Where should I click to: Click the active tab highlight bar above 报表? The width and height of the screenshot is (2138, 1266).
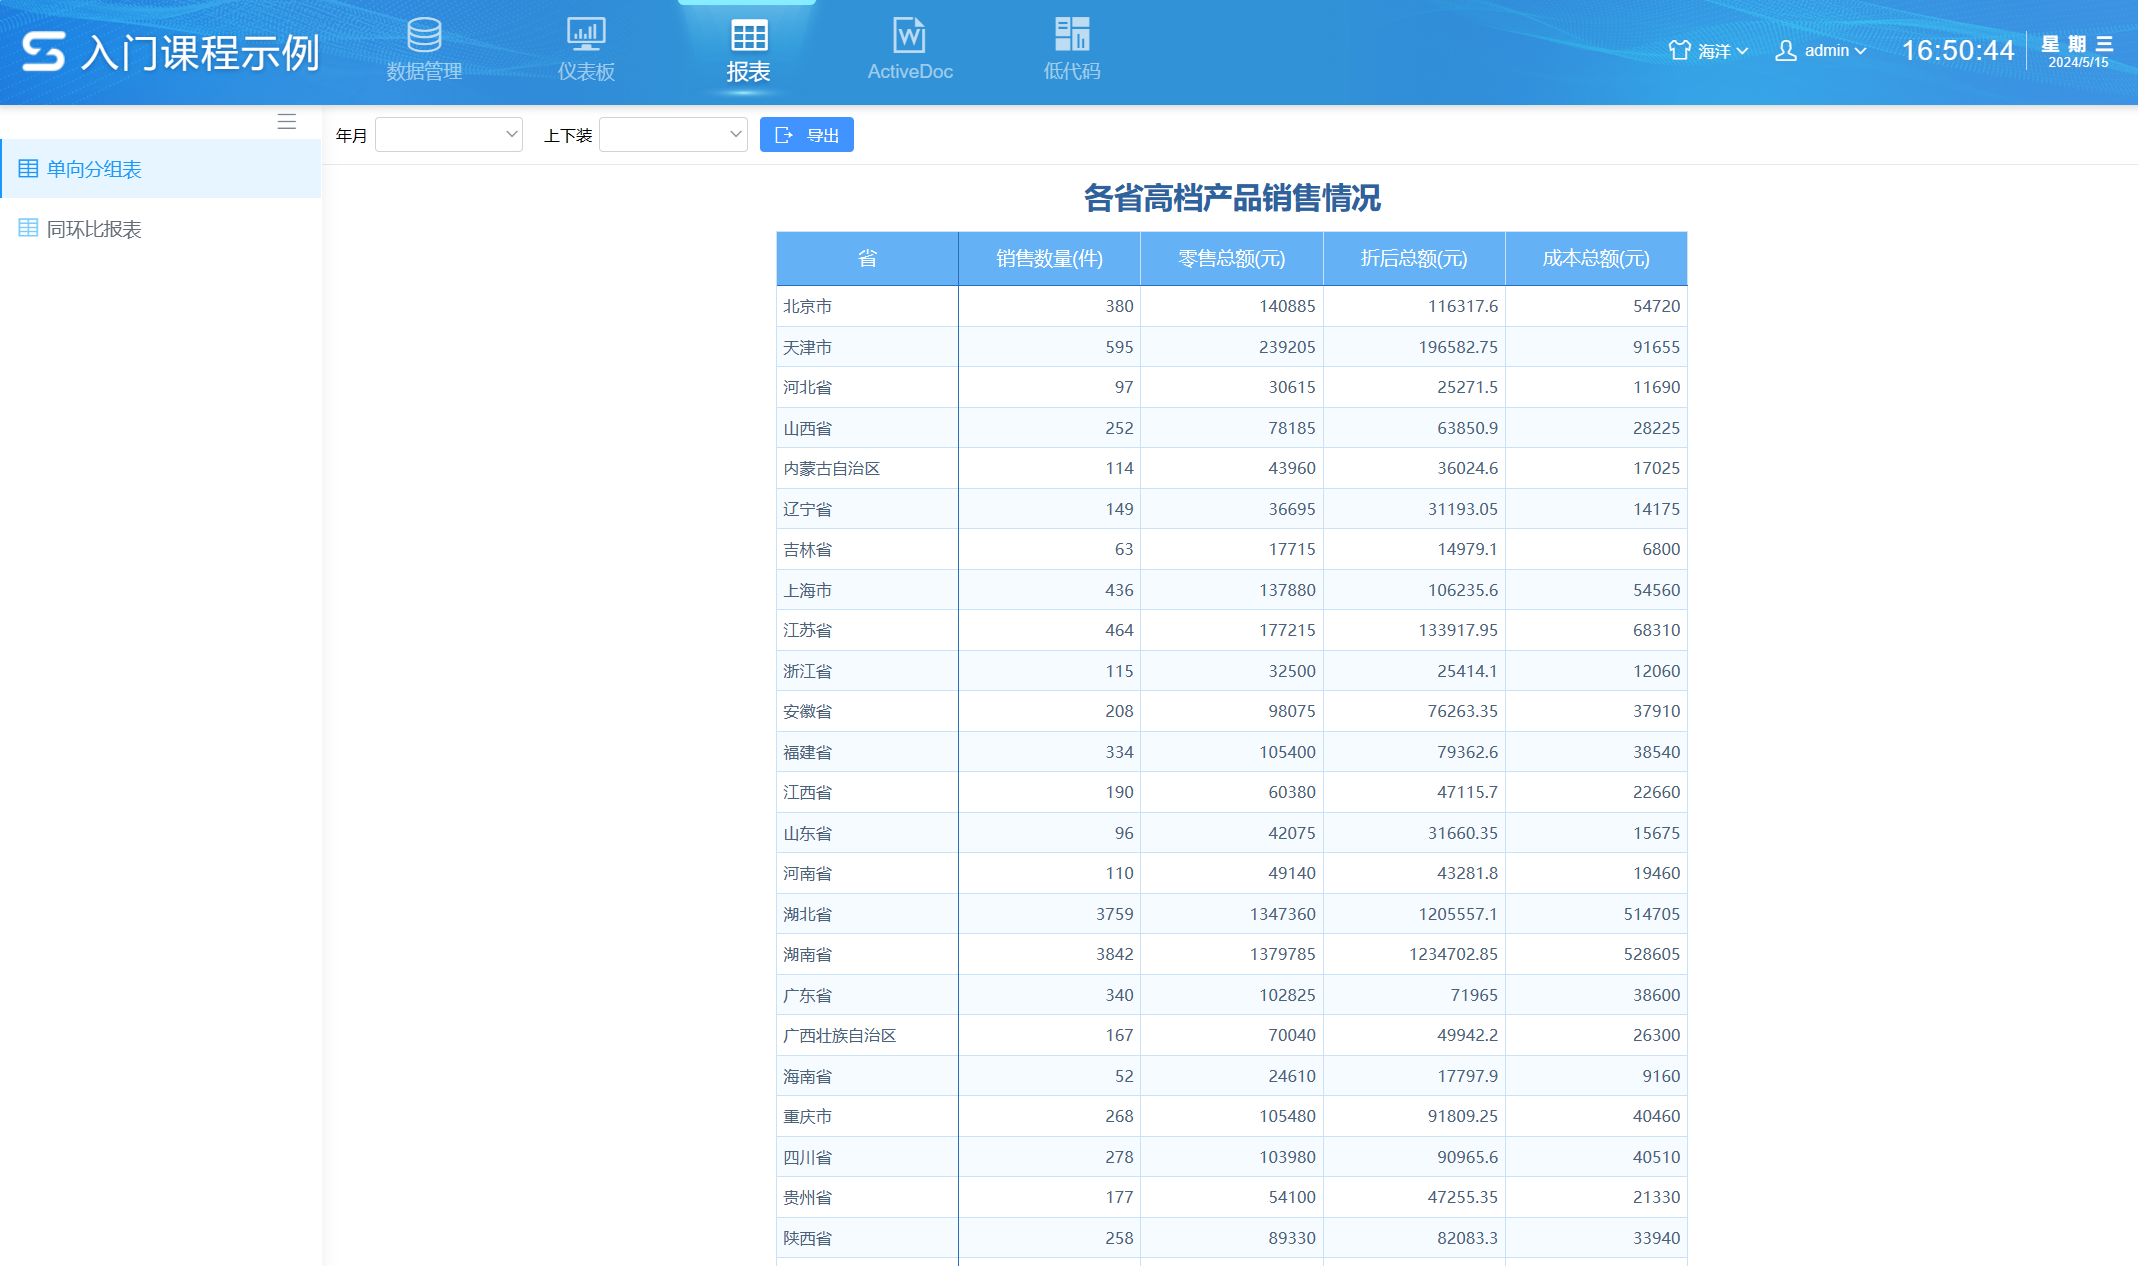(747, 3)
